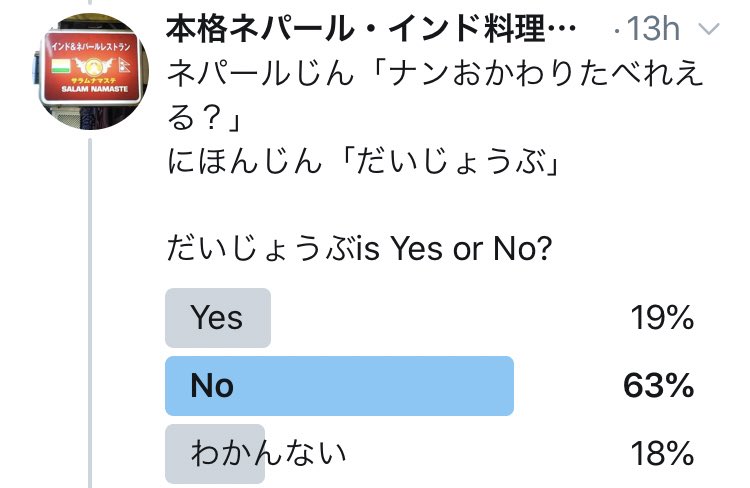The height and width of the screenshot is (488, 750).
Task: Vote for the "Yes" poll option
Action: coord(217,317)
